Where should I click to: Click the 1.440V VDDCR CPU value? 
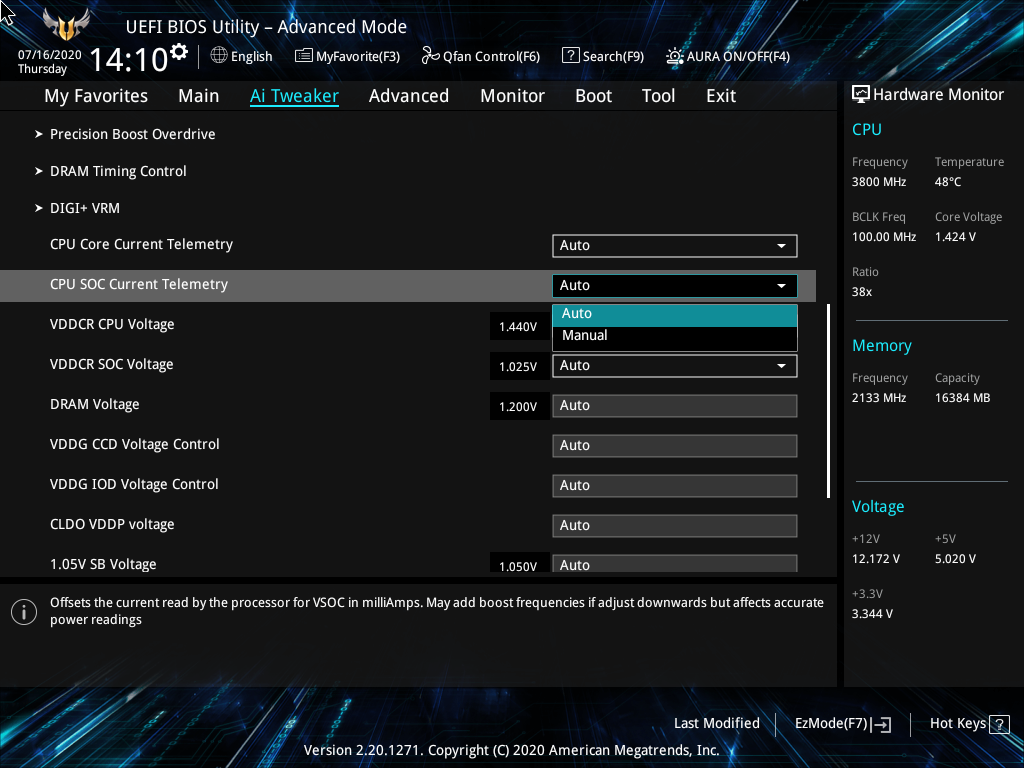point(518,327)
